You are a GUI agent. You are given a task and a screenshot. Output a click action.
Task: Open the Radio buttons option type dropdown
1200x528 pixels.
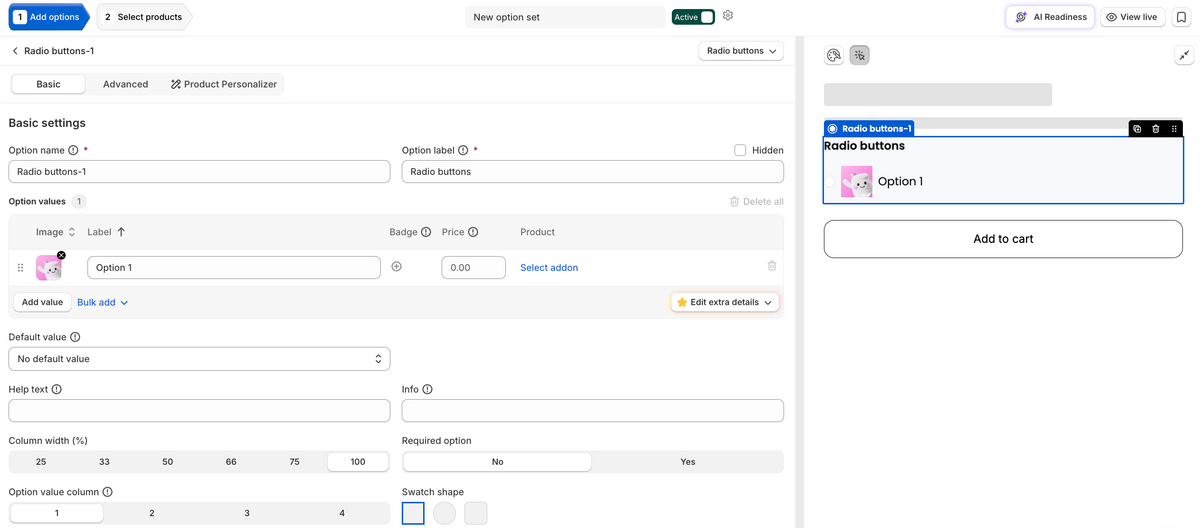click(741, 51)
